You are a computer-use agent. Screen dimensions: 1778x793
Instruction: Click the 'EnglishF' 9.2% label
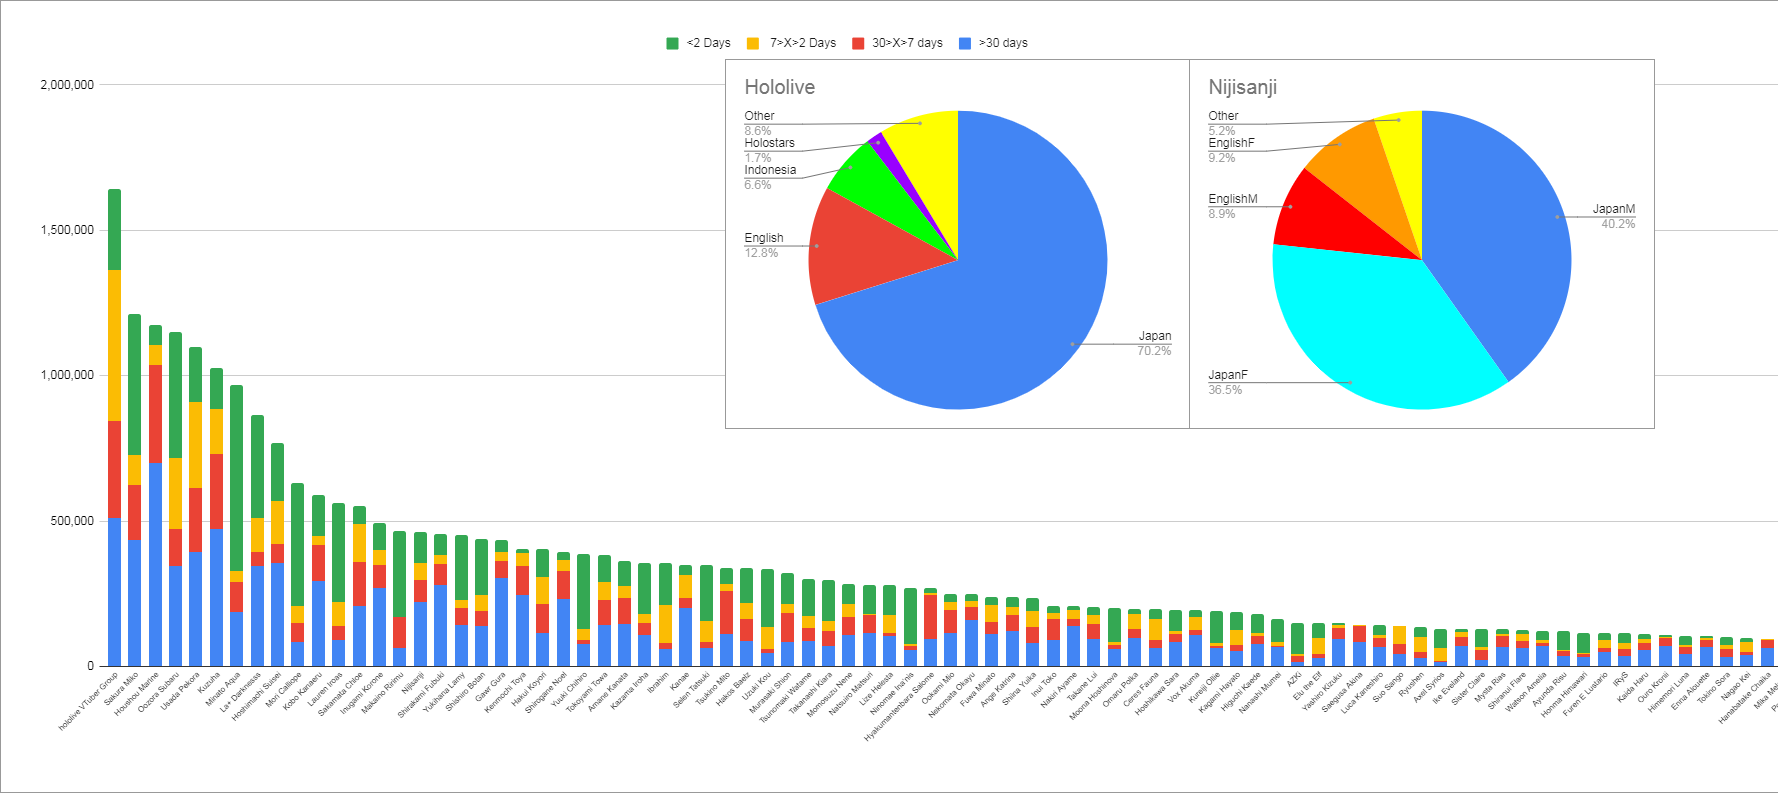click(x=1231, y=150)
